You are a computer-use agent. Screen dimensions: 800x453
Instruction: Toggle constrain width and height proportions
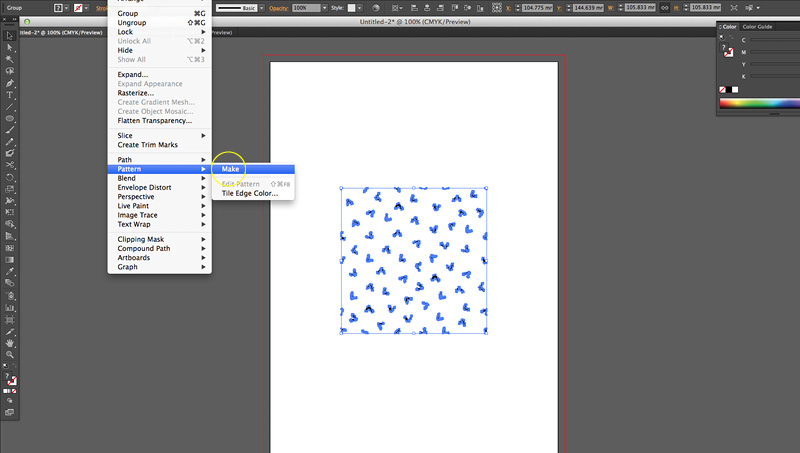(x=664, y=8)
